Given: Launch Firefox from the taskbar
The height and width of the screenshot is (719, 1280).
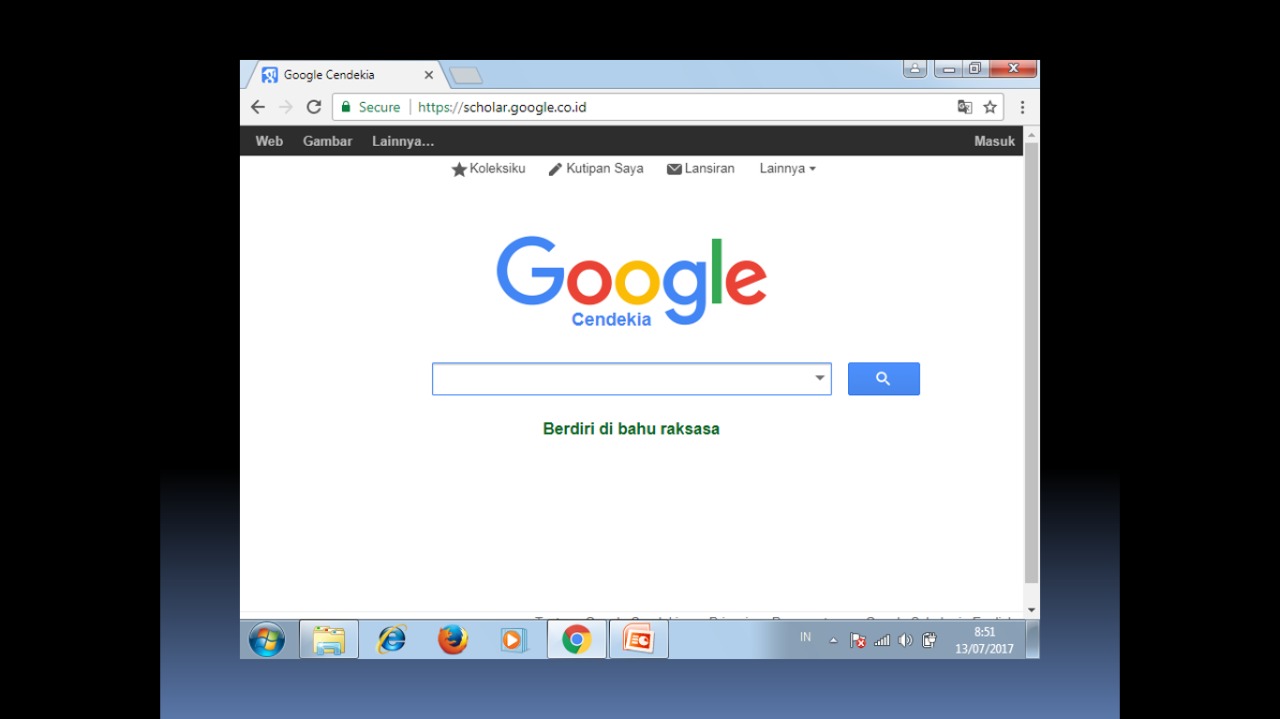Looking at the screenshot, I should [453, 639].
